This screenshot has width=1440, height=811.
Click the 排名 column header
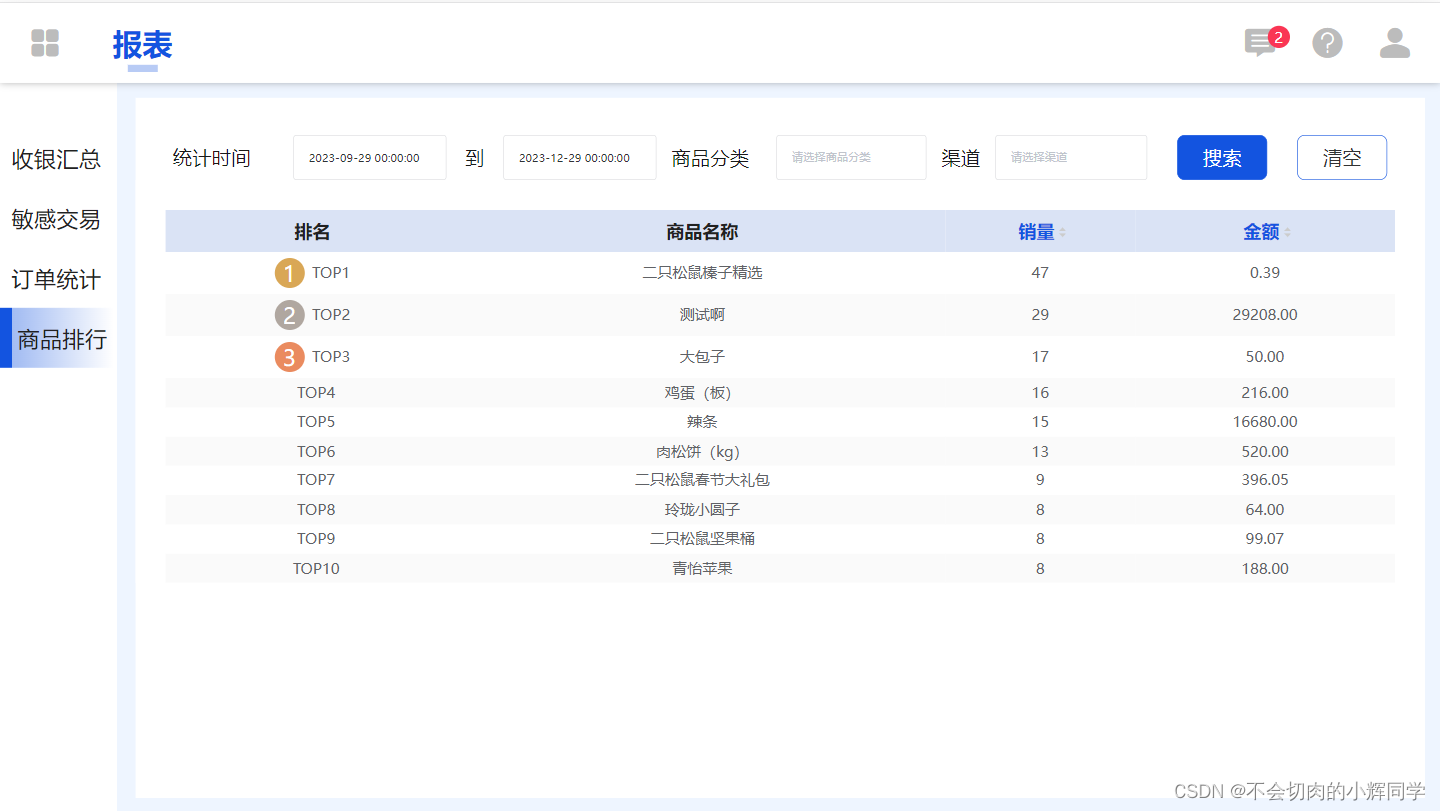[x=312, y=232]
